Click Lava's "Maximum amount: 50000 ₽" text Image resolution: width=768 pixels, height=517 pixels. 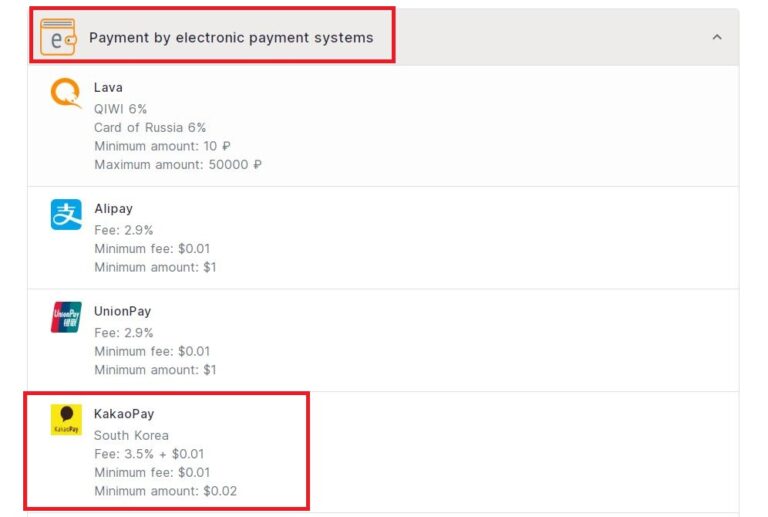[178, 165]
